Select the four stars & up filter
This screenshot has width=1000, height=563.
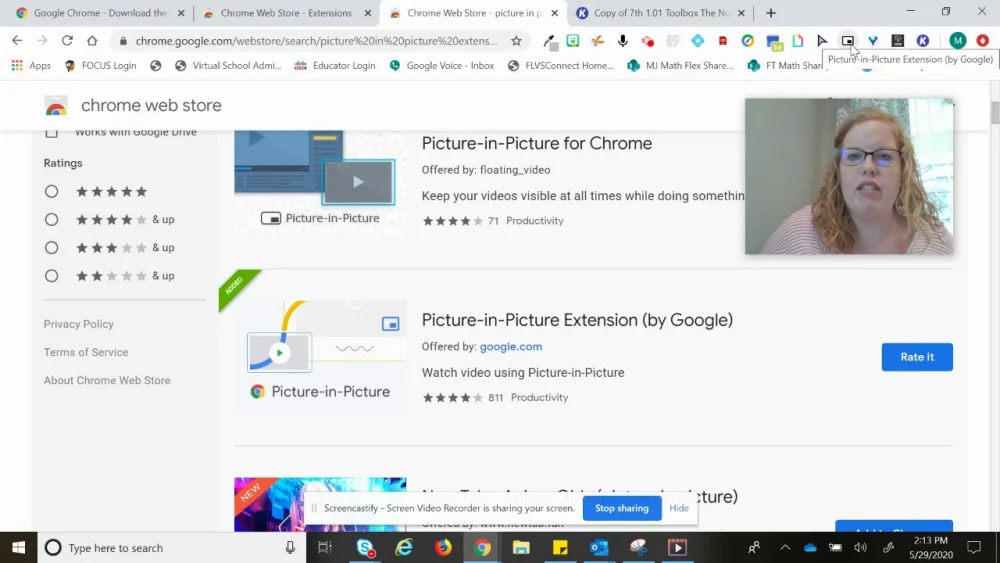point(52,219)
